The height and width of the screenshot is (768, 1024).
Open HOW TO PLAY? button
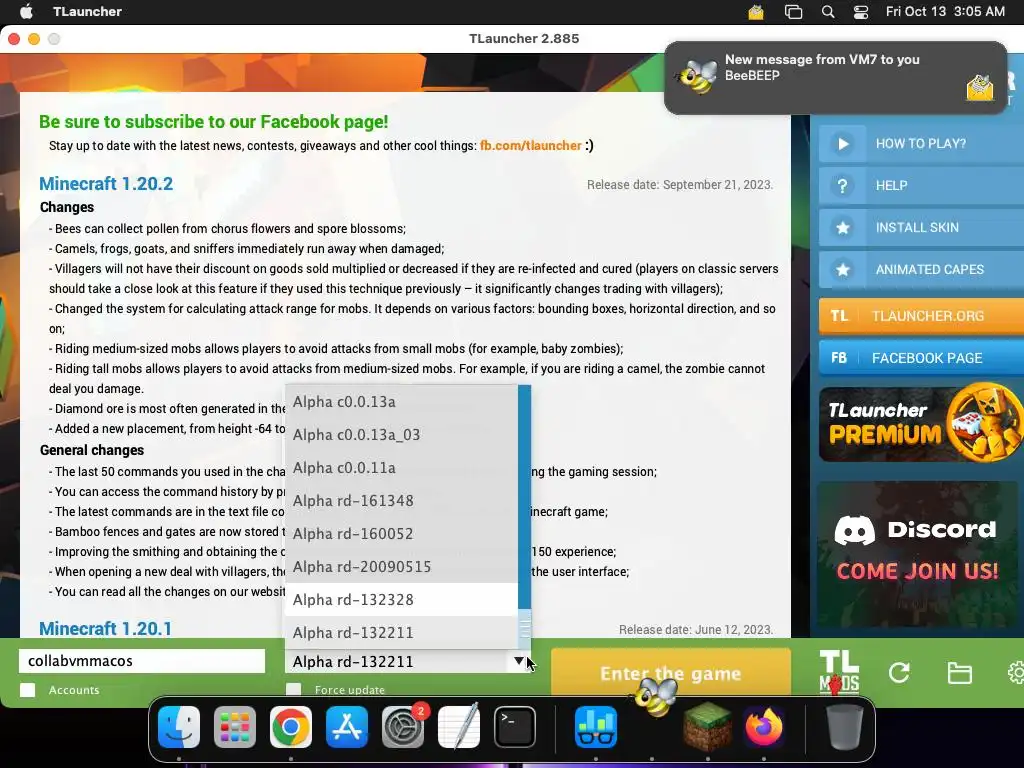pos(921,144)
